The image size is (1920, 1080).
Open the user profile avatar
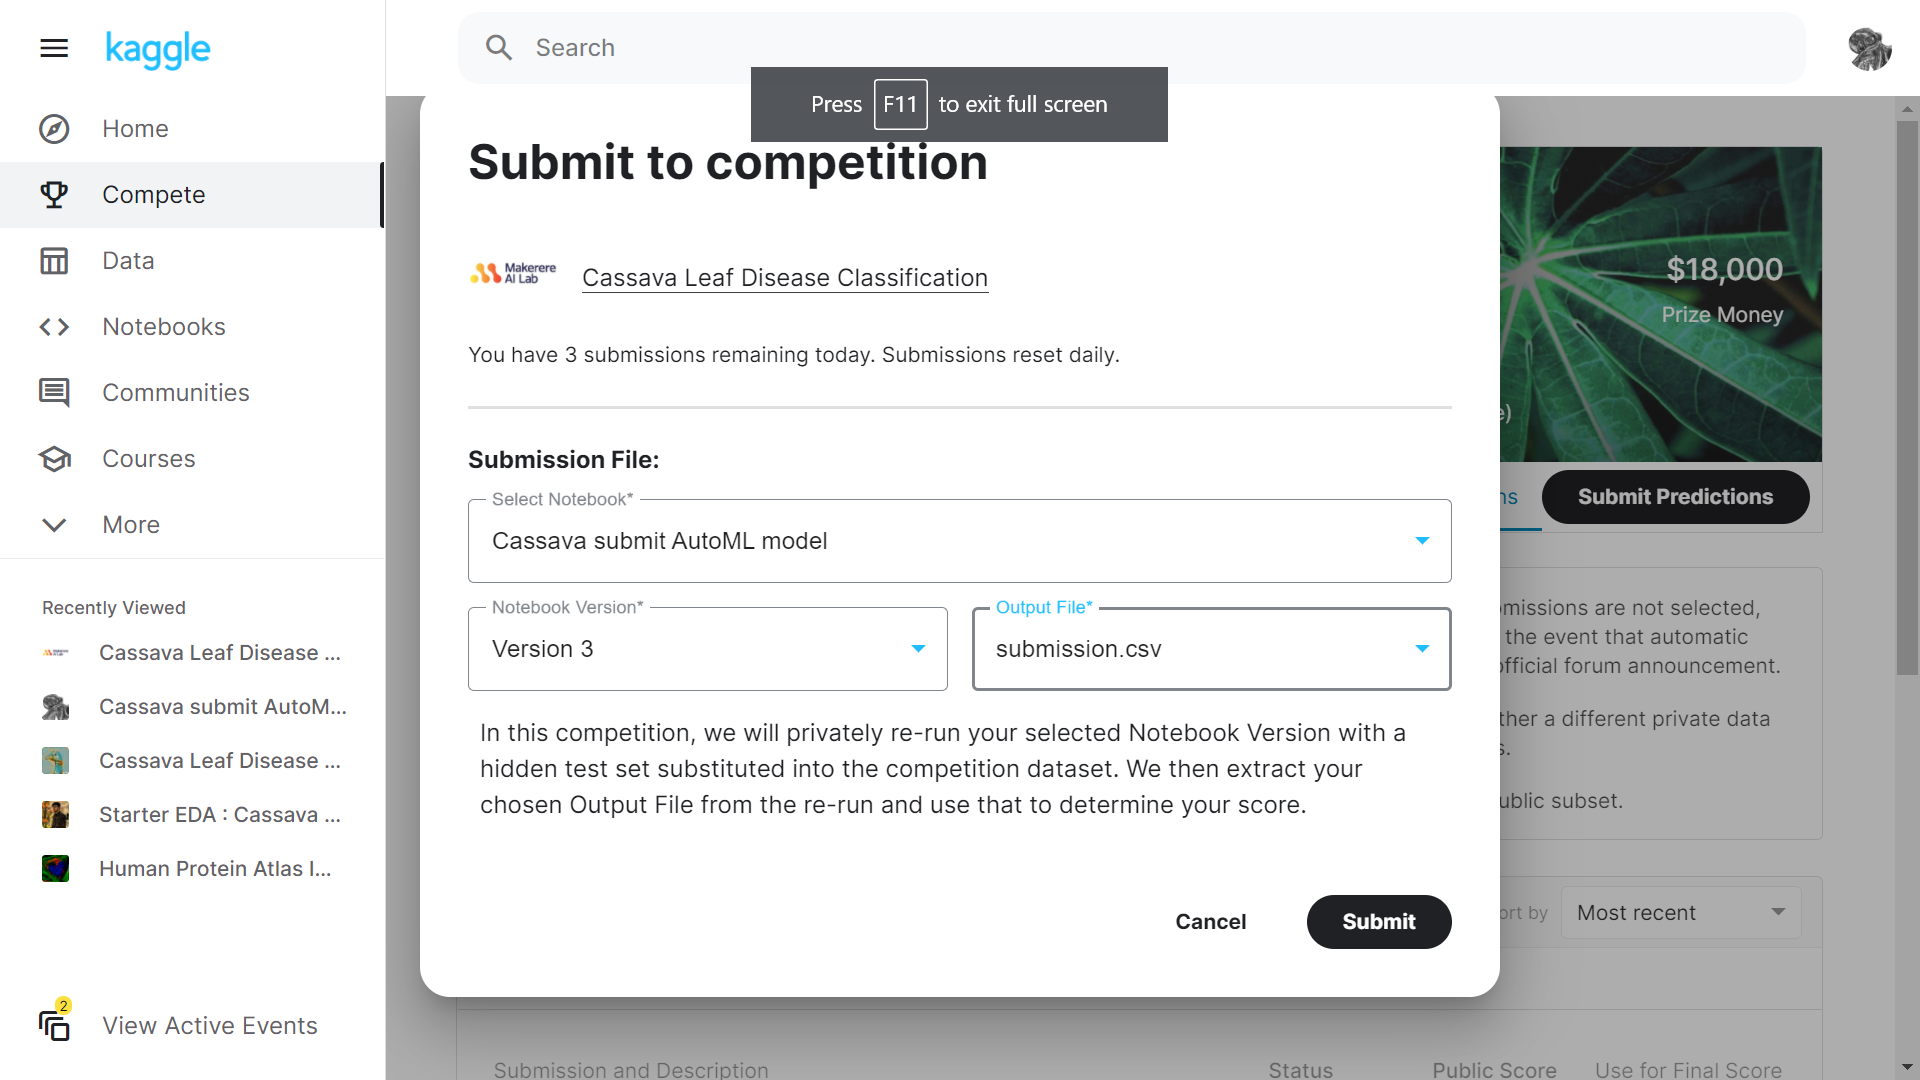pyautogui.click(x=1869, y=49)
